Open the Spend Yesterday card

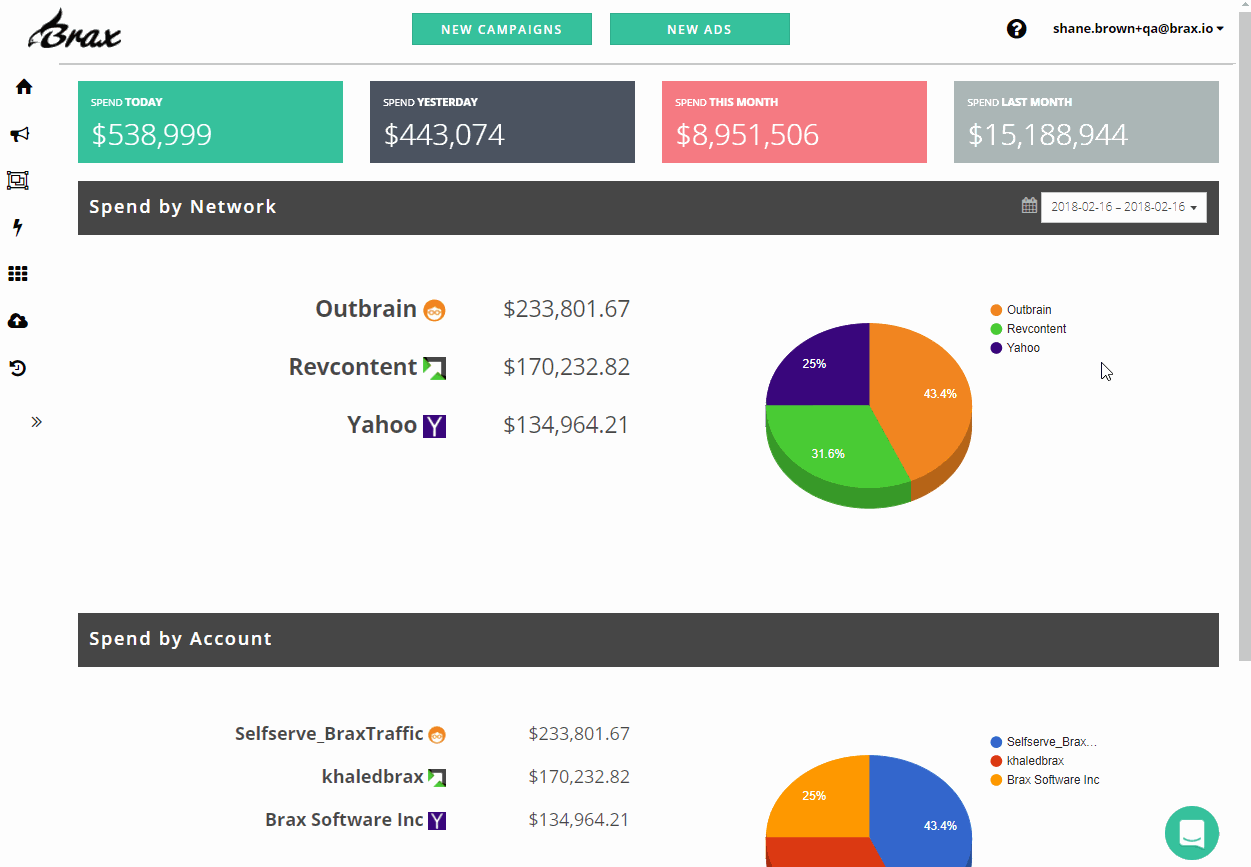[x=502, y=122]
